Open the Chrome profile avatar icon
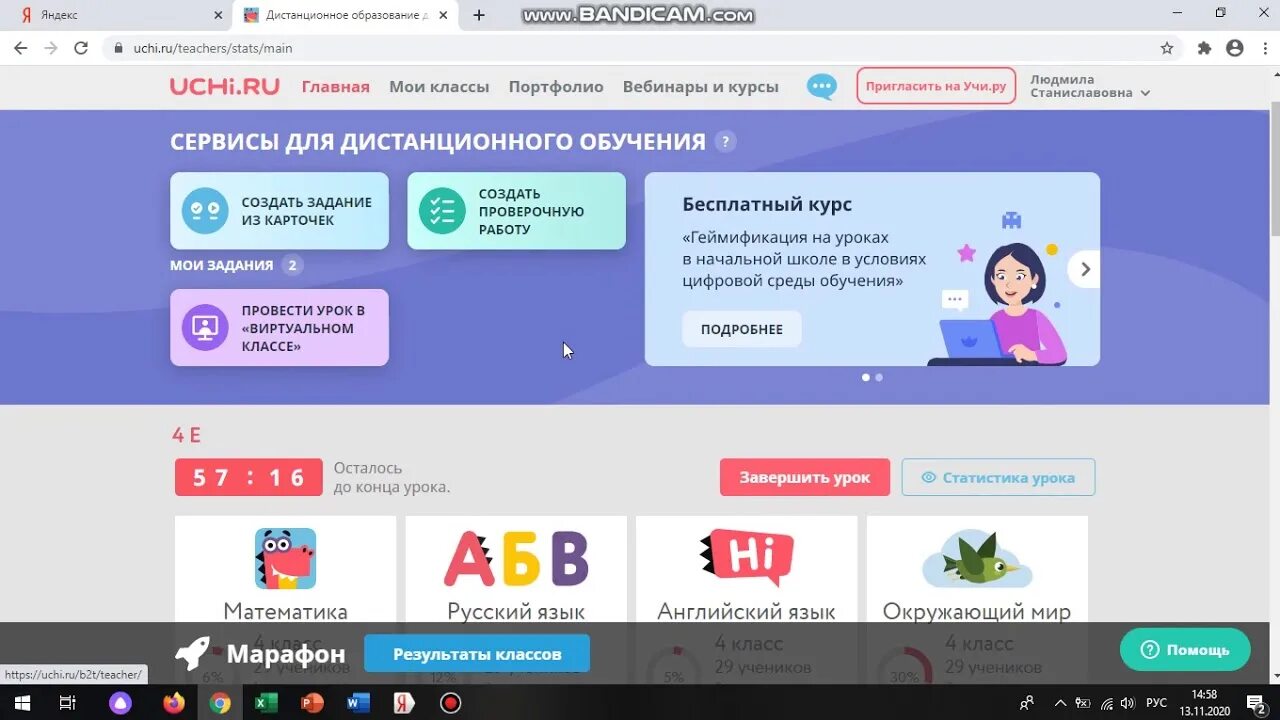 1235,48
